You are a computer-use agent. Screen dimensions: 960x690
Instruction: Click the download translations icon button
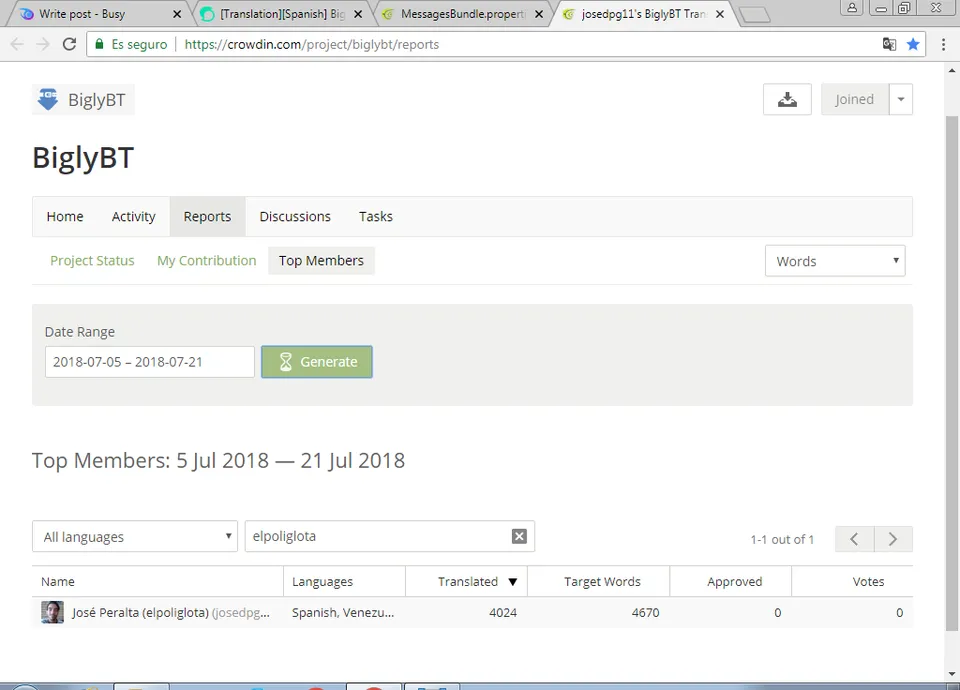(787, 99)
